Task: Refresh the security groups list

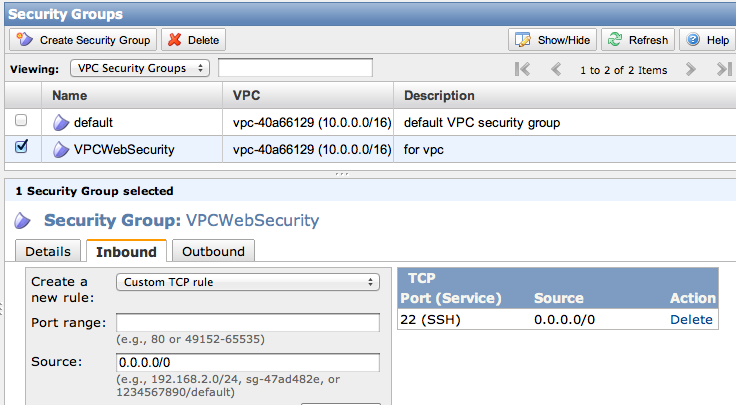Action: [638, 40]
